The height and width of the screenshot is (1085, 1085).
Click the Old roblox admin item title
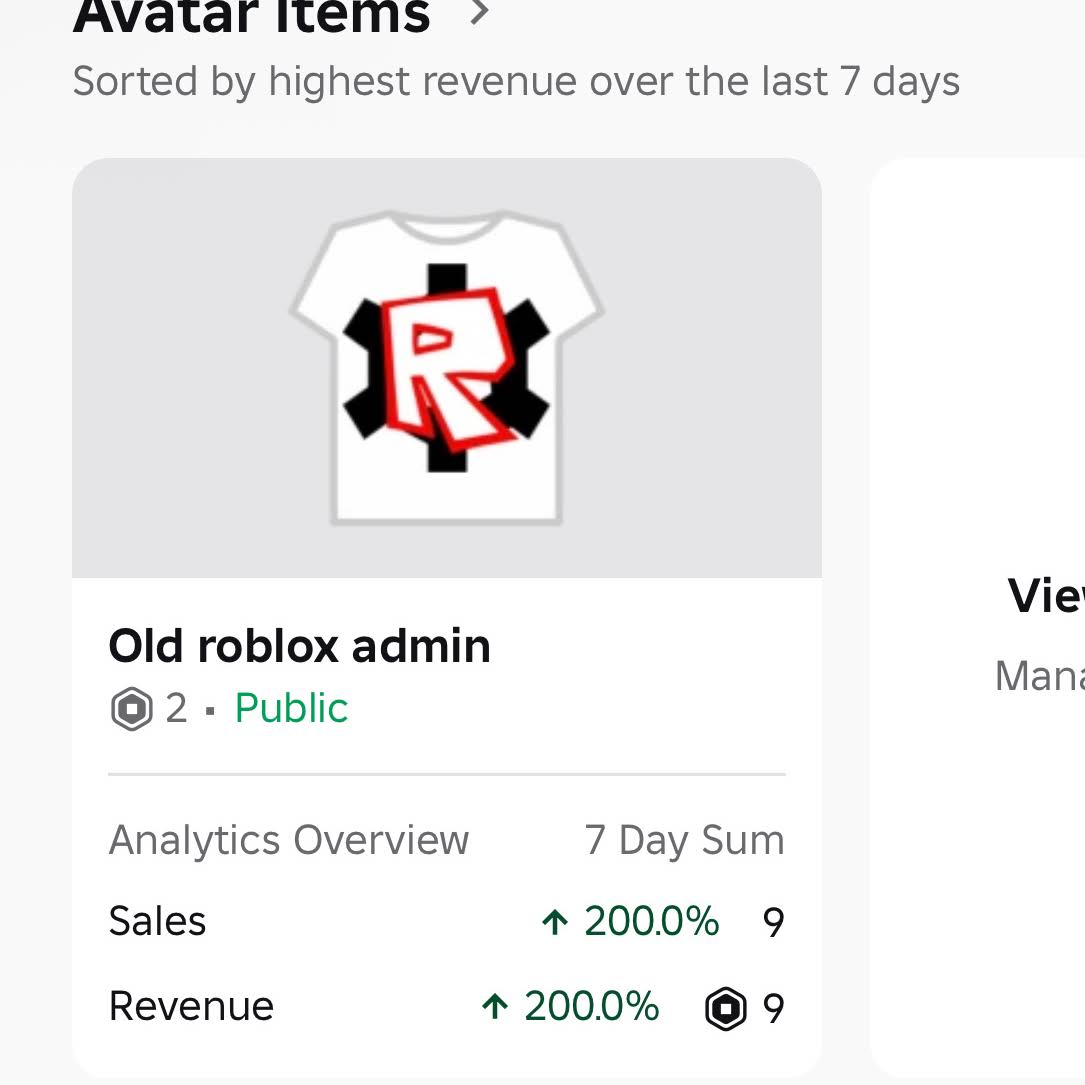(x=300, y=646)
